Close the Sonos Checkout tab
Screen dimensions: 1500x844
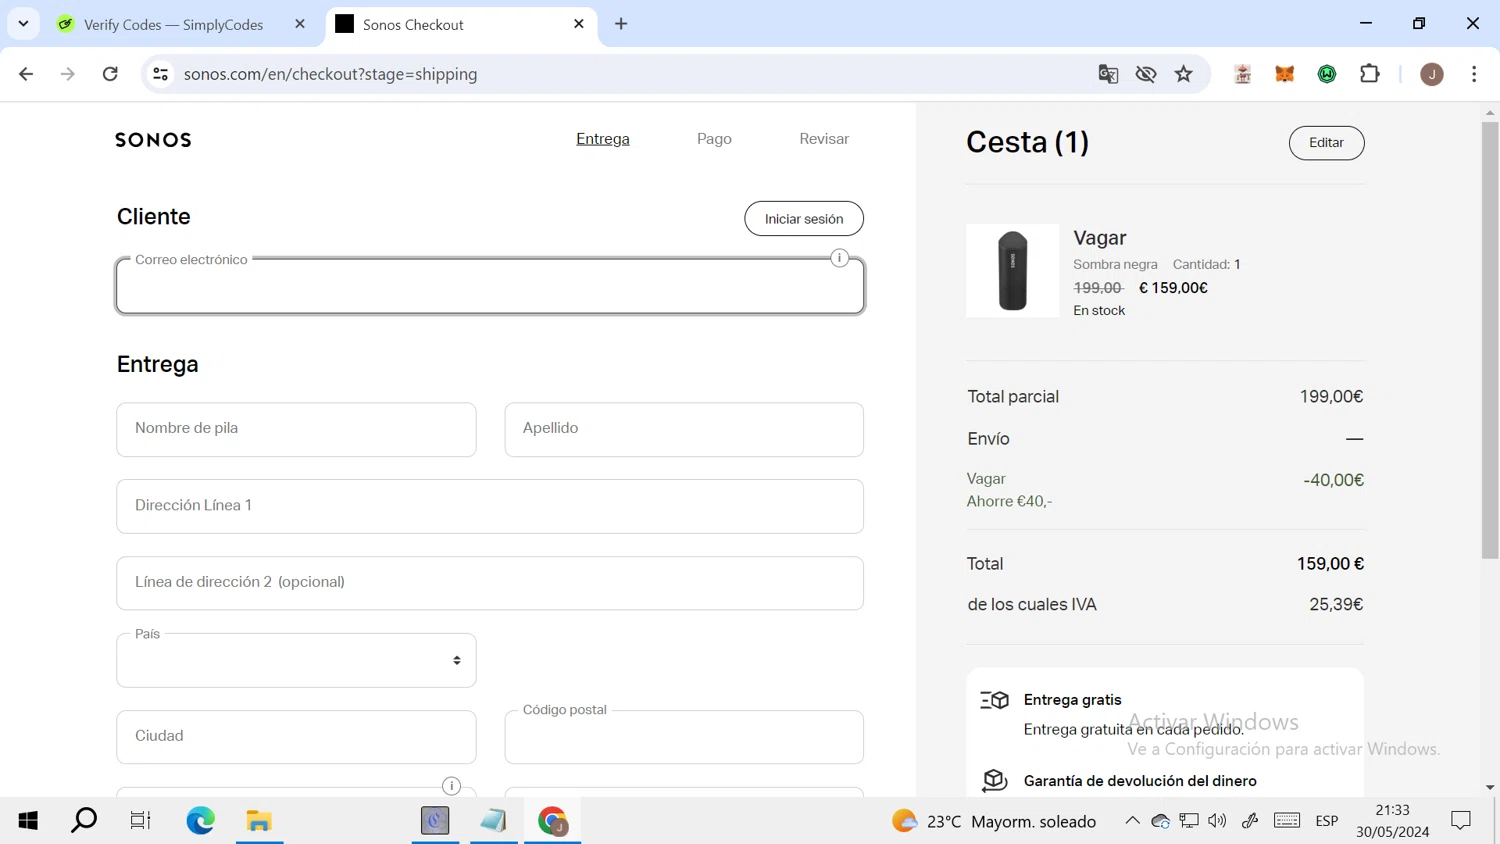coord(579,24)
